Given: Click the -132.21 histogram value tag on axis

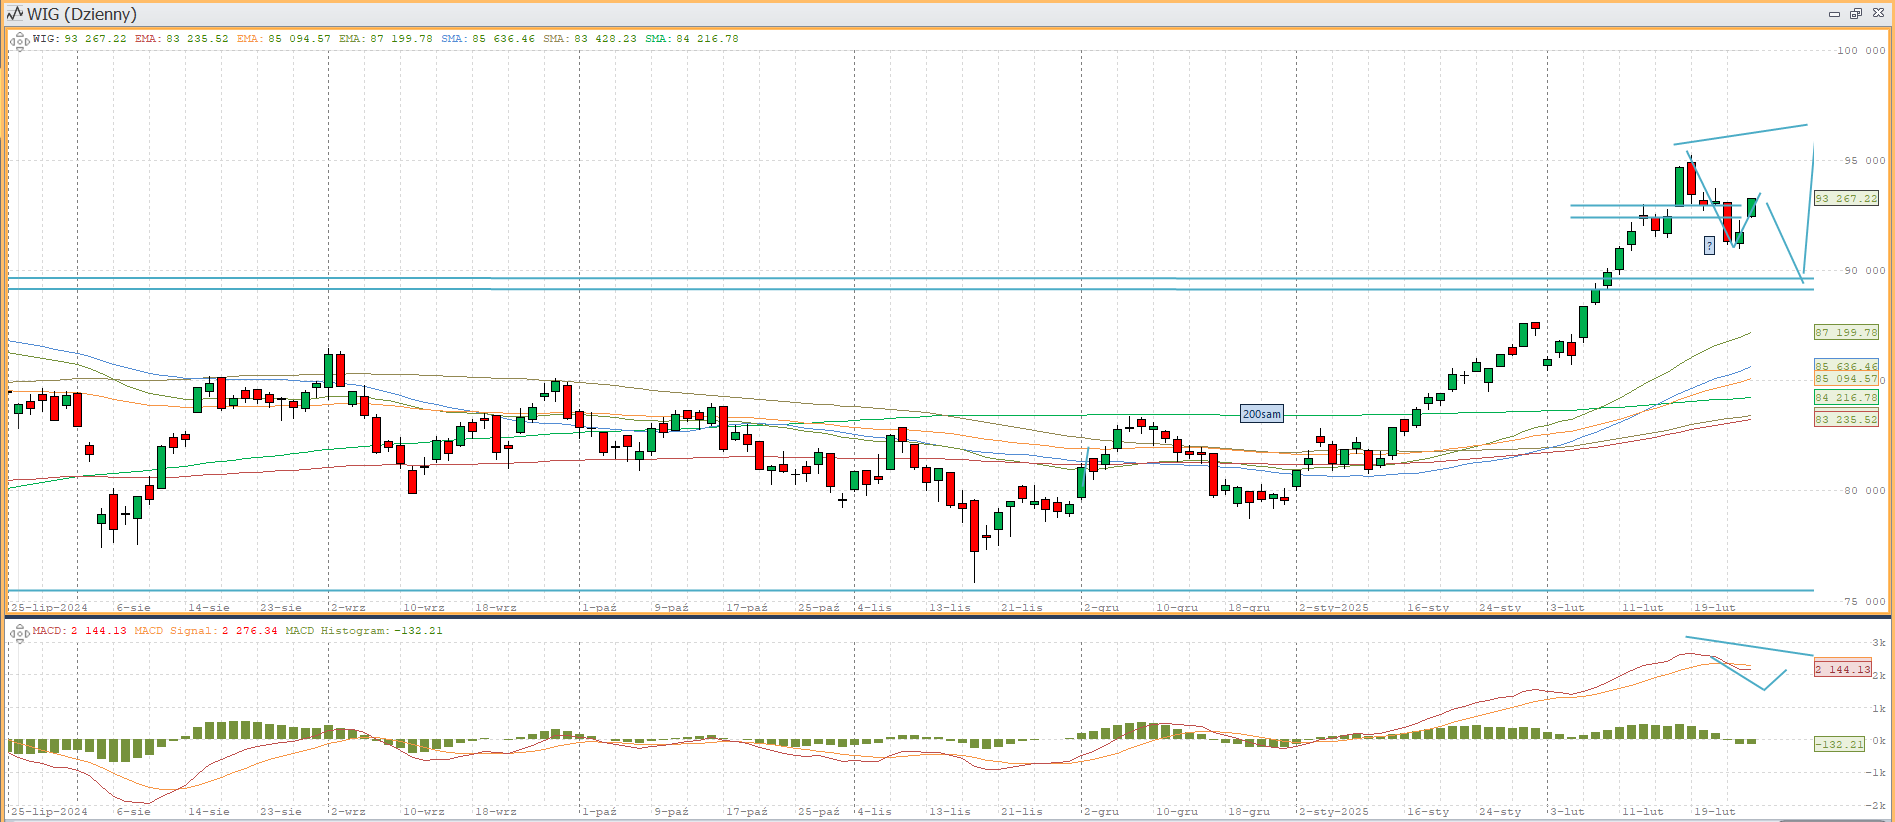Looking at the screenshot, I should point(1840,744).
